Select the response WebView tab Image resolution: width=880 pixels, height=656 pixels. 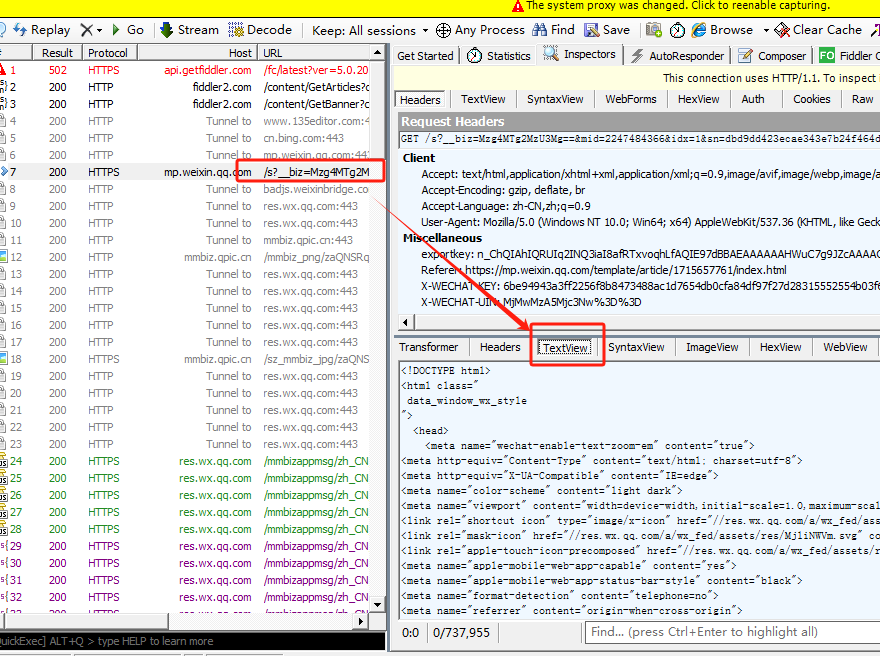(845, 347)
